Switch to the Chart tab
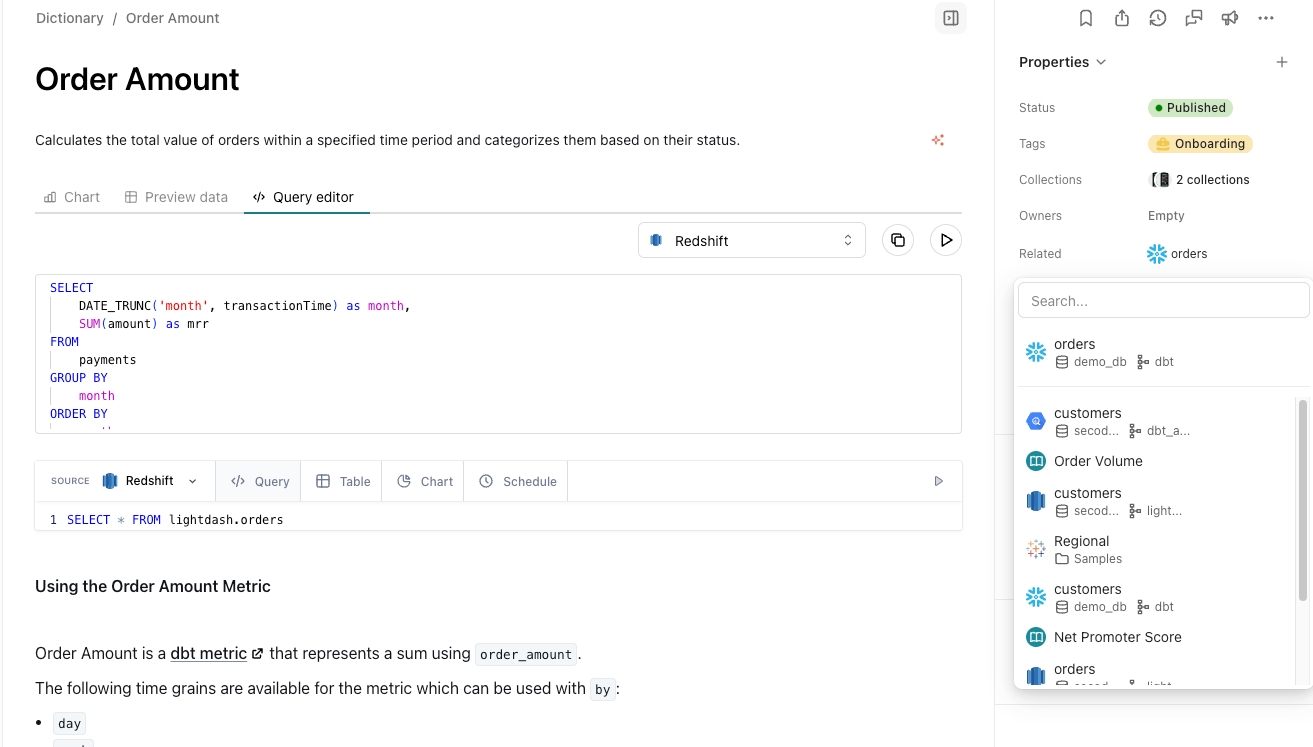 click(72, 197)
